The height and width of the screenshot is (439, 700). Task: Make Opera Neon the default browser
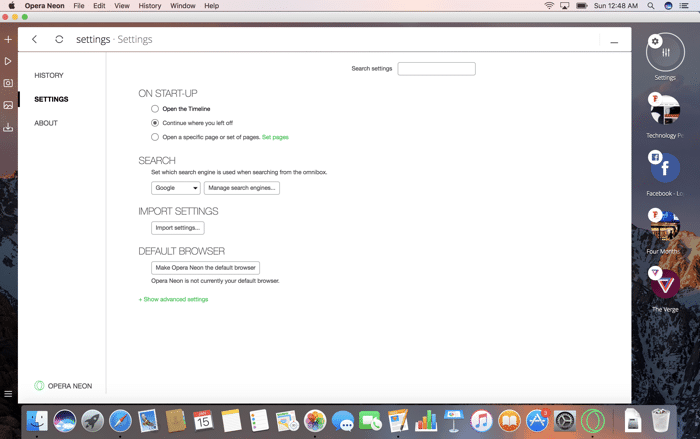pyautogui.click(x=205, y=268)
